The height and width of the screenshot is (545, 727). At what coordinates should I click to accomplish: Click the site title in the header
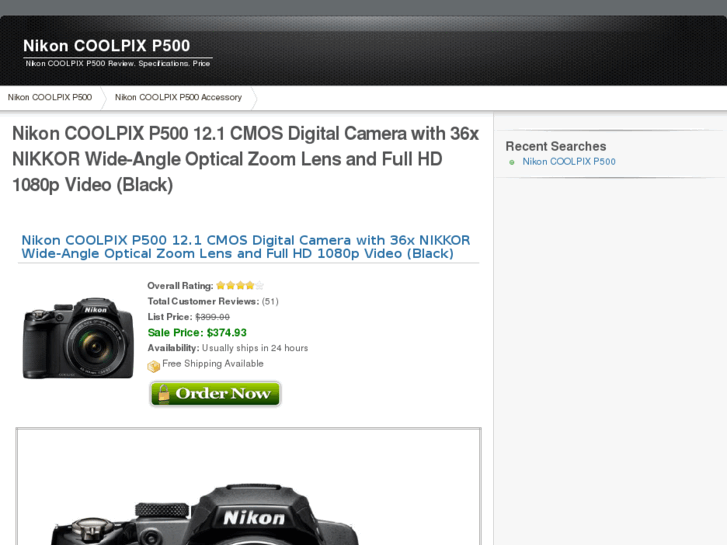point(107,45)
